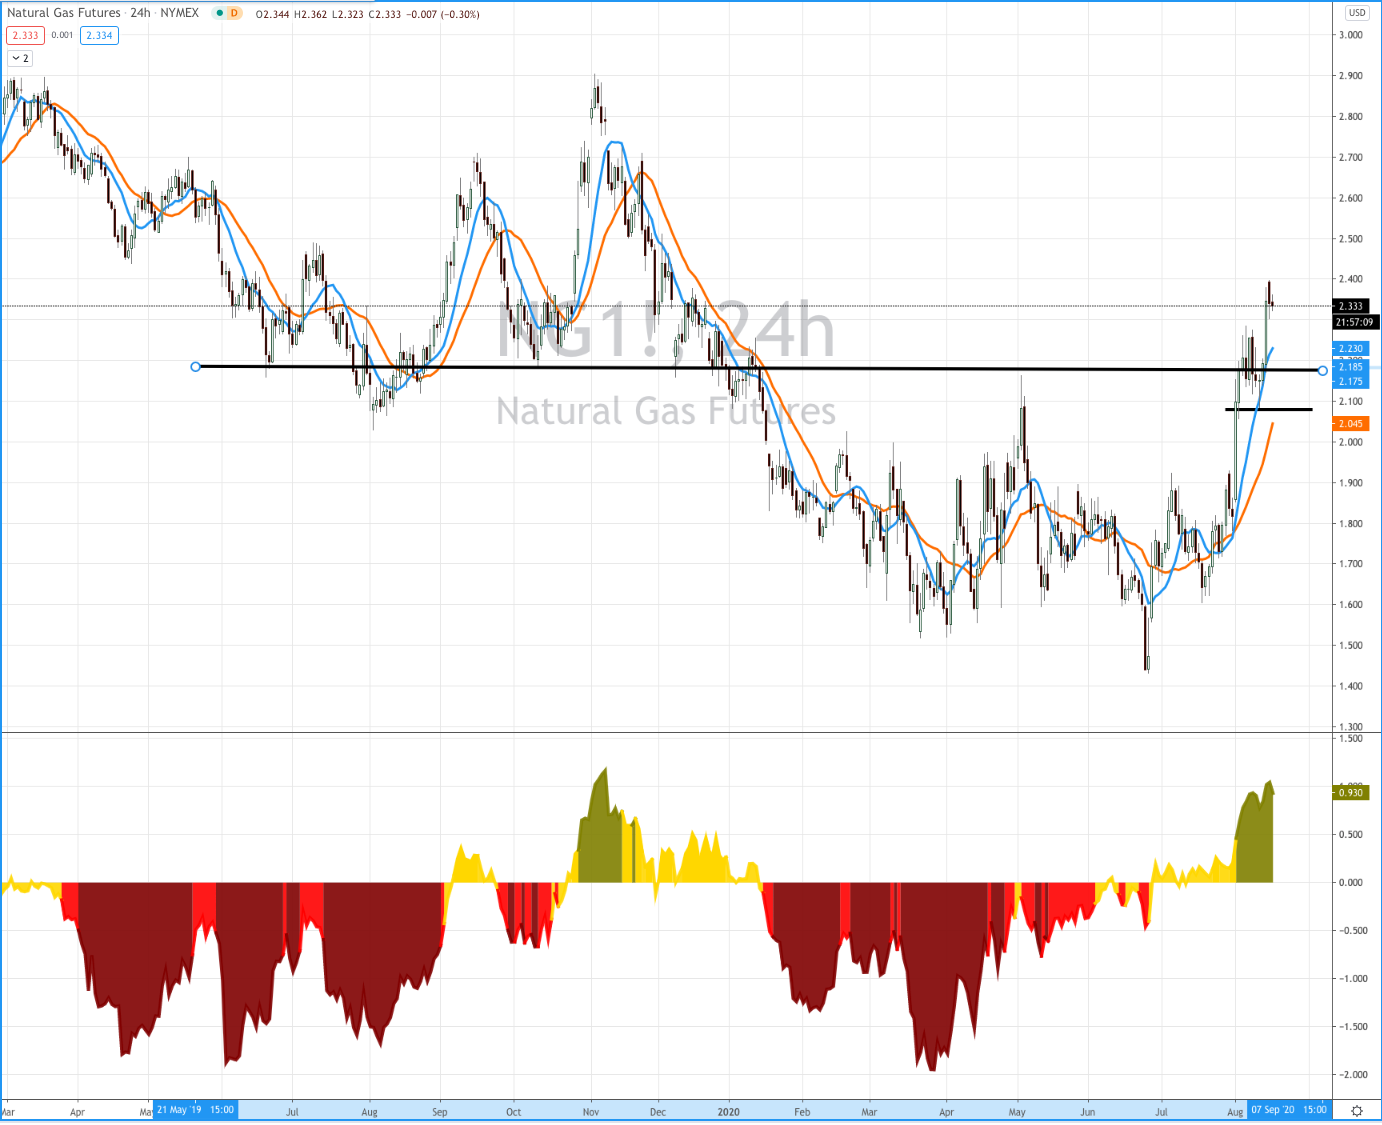Viewport: 1382px width, 1125px height.
Task: Click the red 2.333 sell price button
Action: tap(25, 35)
